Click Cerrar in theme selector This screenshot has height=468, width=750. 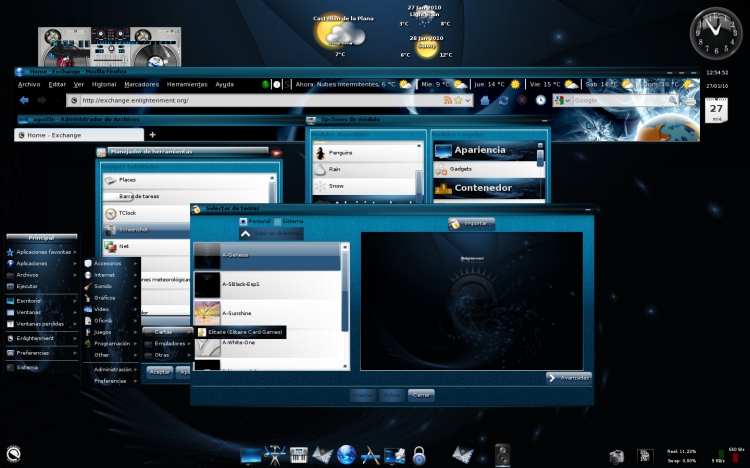421,395
